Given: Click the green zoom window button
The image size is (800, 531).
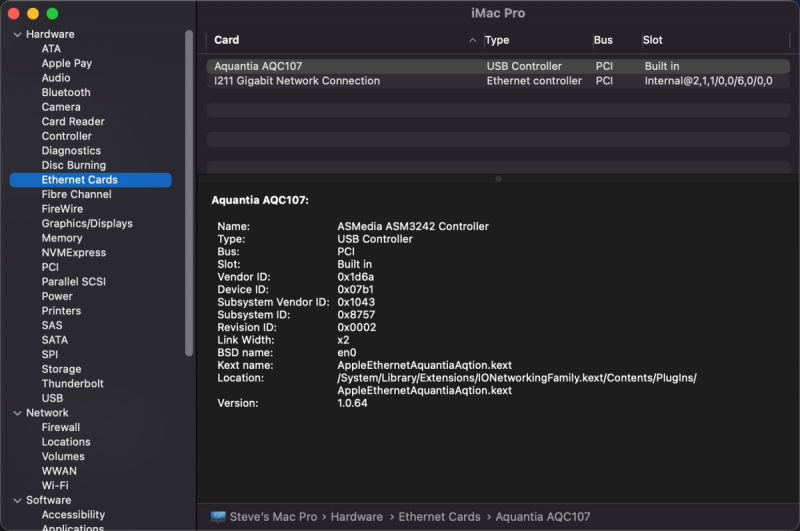Looking at the screenshot, I should 52,14.
